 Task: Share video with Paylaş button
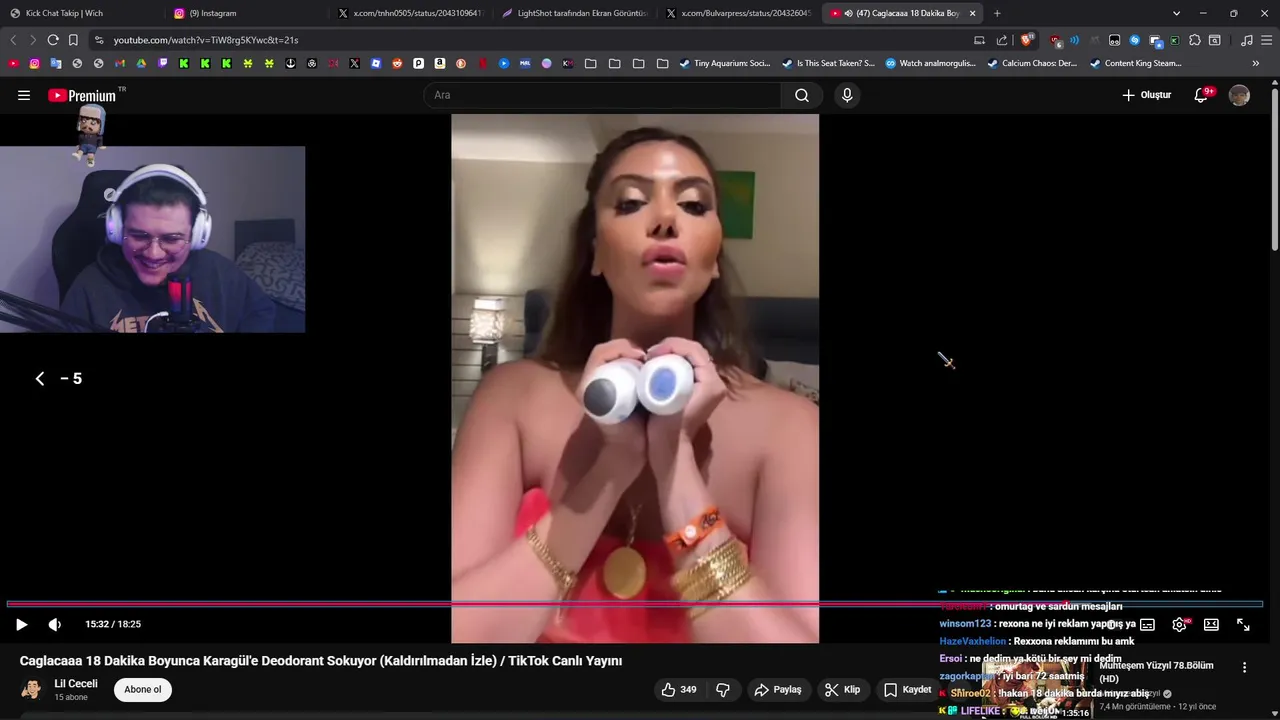point(778,690)
